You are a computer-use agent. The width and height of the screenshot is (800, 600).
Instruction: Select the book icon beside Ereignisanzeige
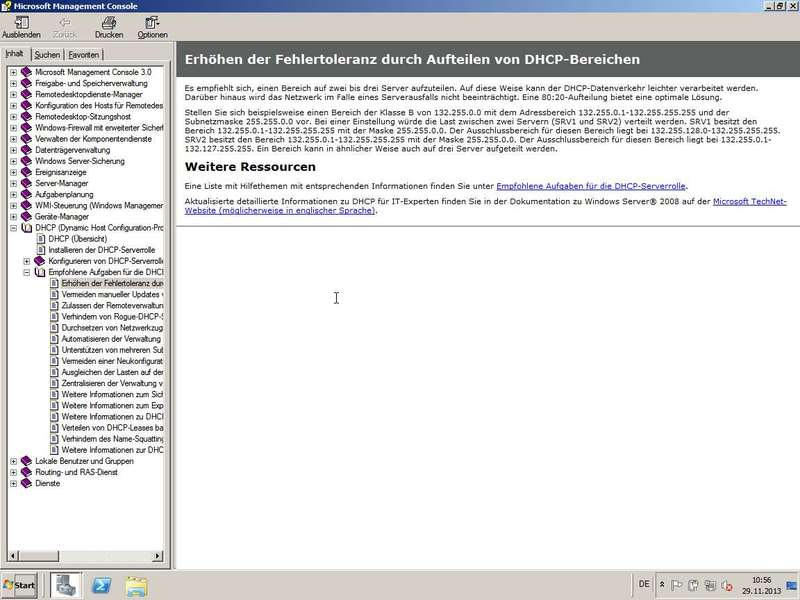27,172
